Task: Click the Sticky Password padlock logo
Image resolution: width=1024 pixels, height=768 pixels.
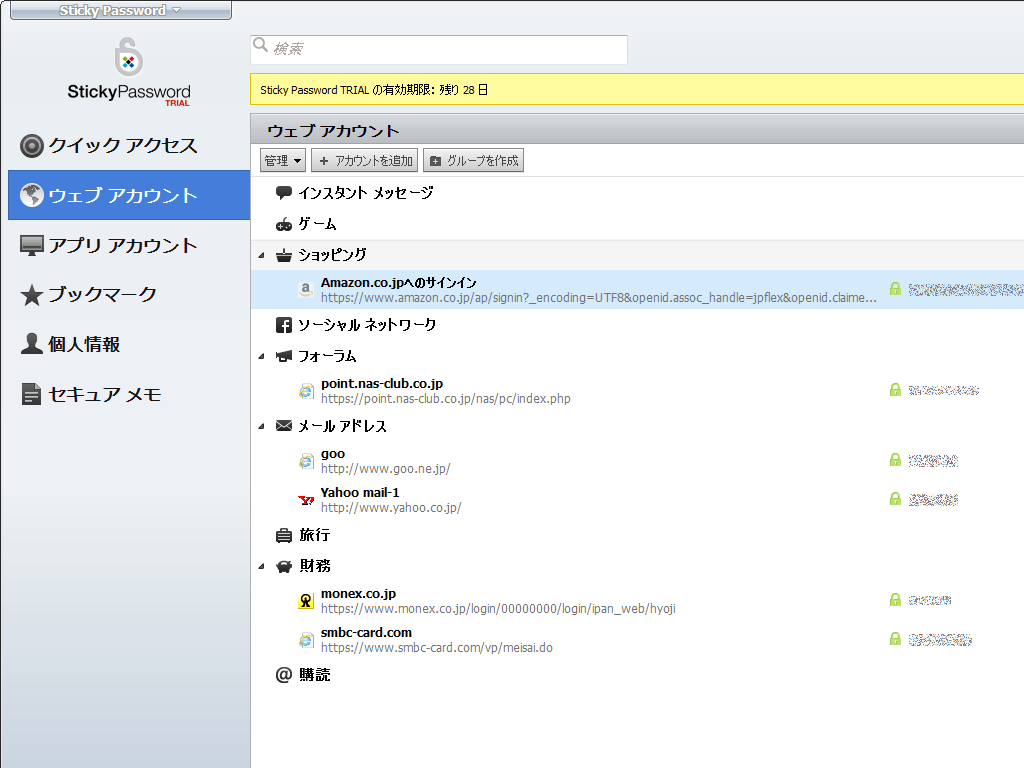Action: (129, 57)
